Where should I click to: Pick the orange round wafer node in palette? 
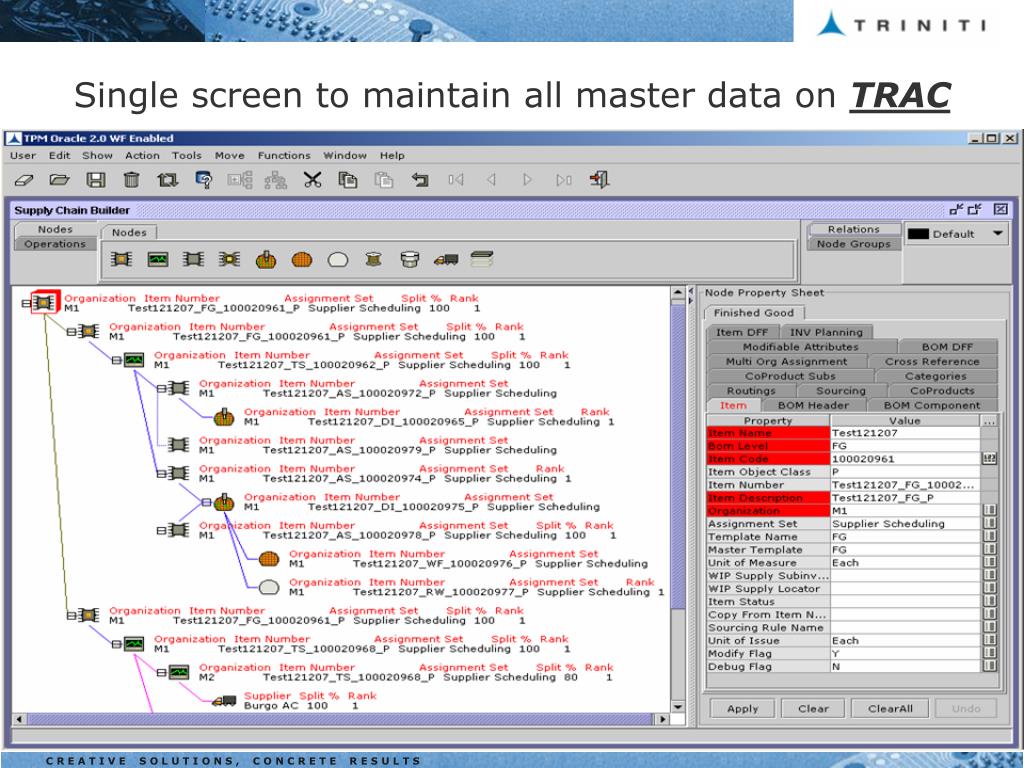(x=302, y=260)
